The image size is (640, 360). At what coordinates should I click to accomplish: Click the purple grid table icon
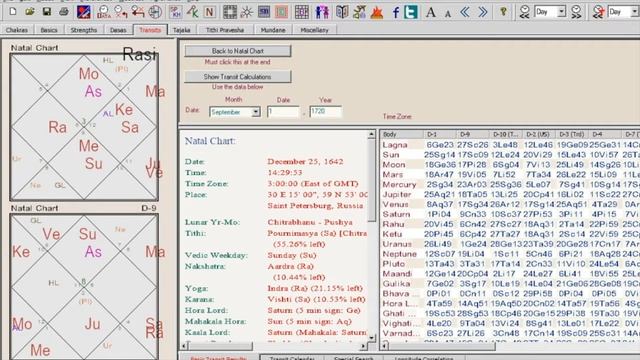point(302,12)
